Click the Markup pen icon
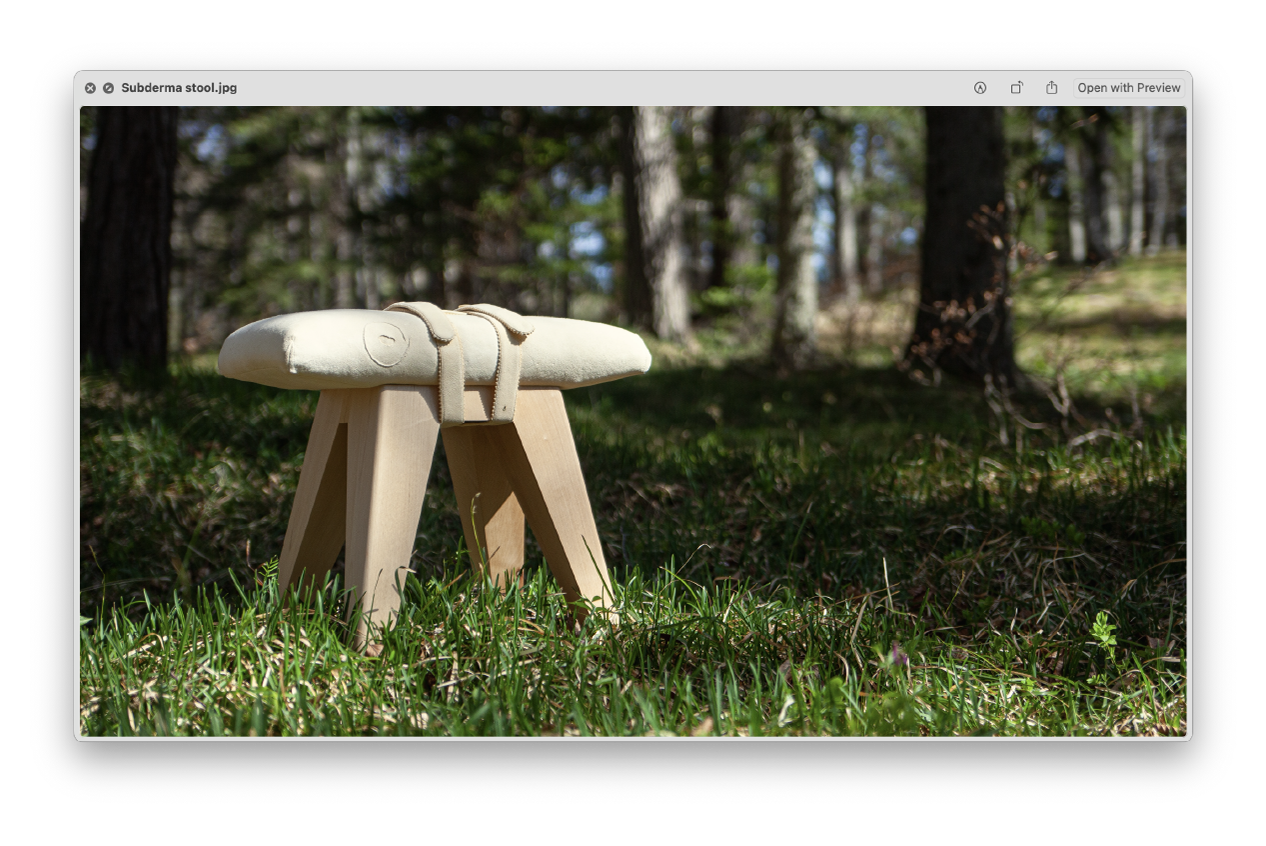The height and width of the screenshot is (846, 1266). [x=980, y=88]
